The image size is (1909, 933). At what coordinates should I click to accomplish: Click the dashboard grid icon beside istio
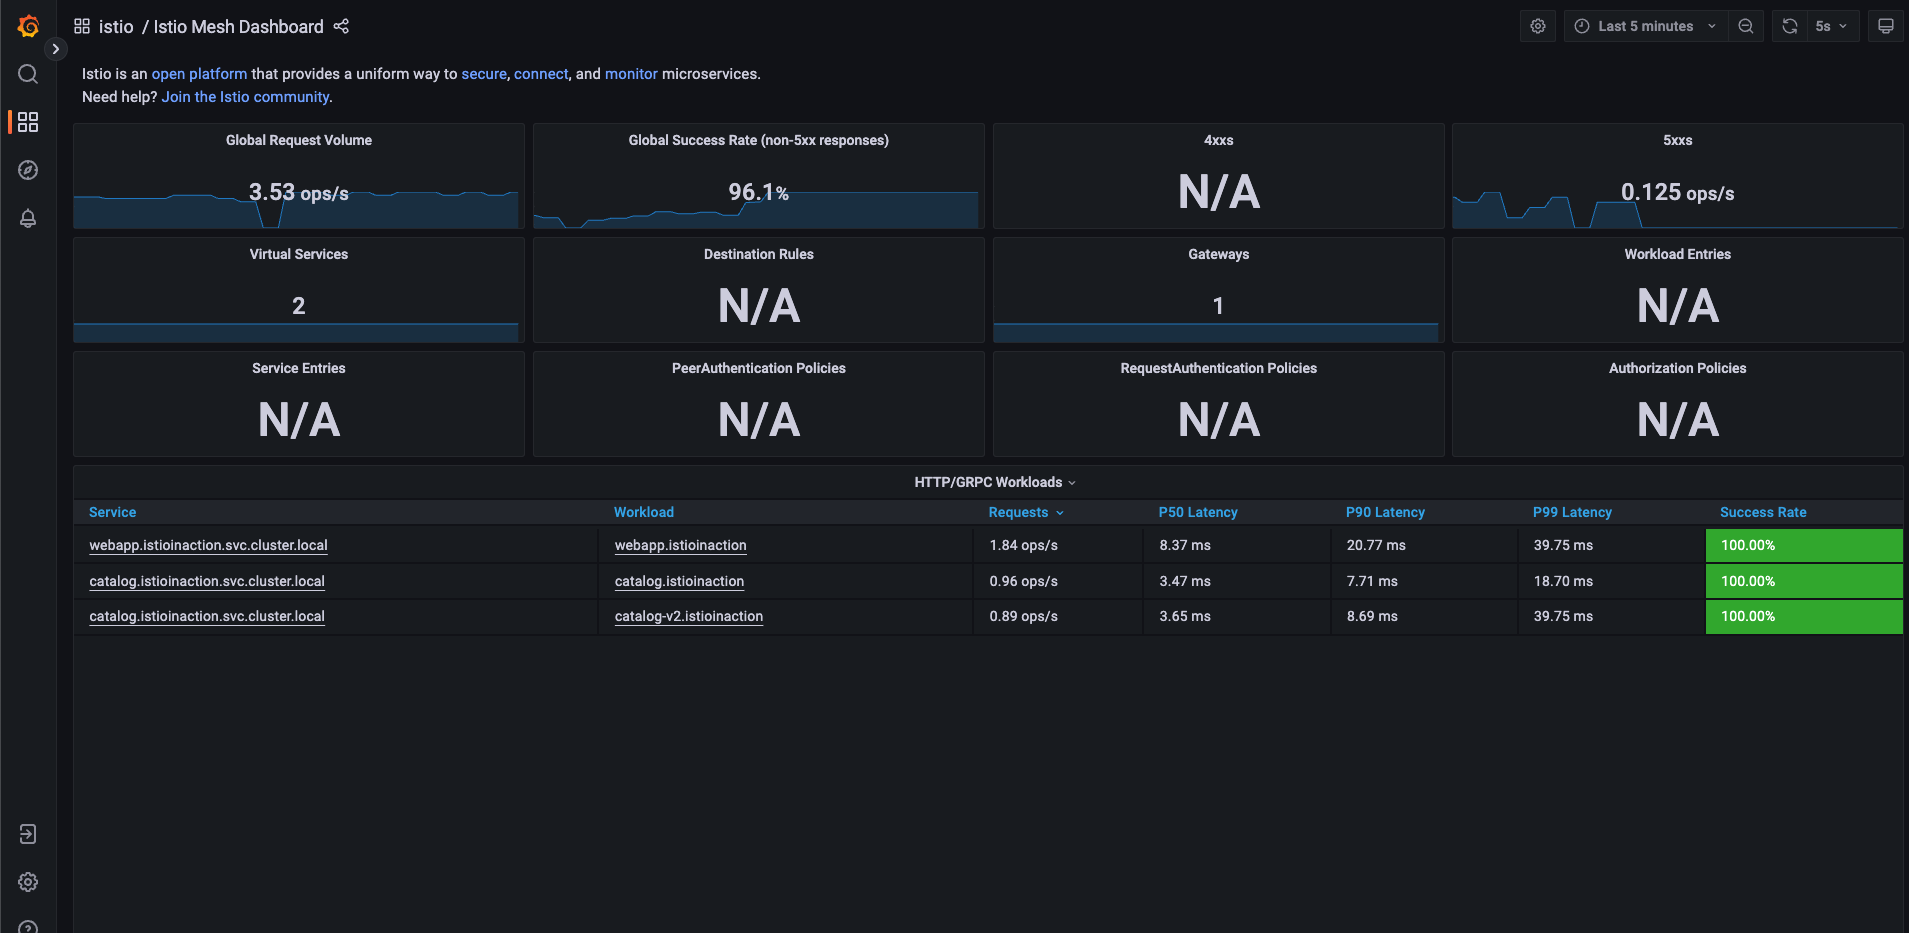click(82, 26)
